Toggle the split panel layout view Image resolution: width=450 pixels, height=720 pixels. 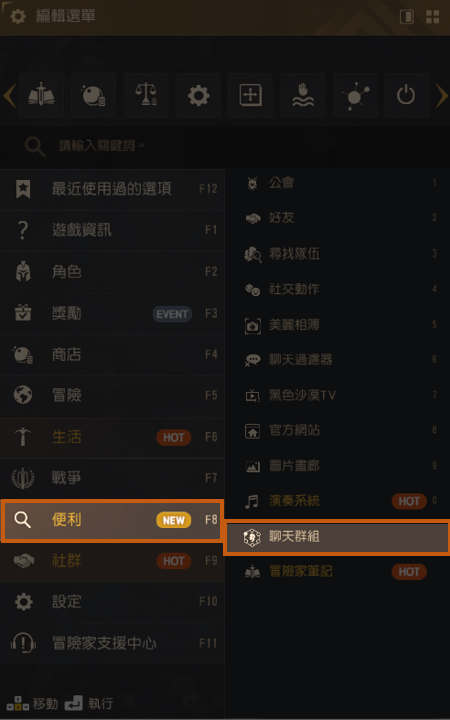click(407, 17)
